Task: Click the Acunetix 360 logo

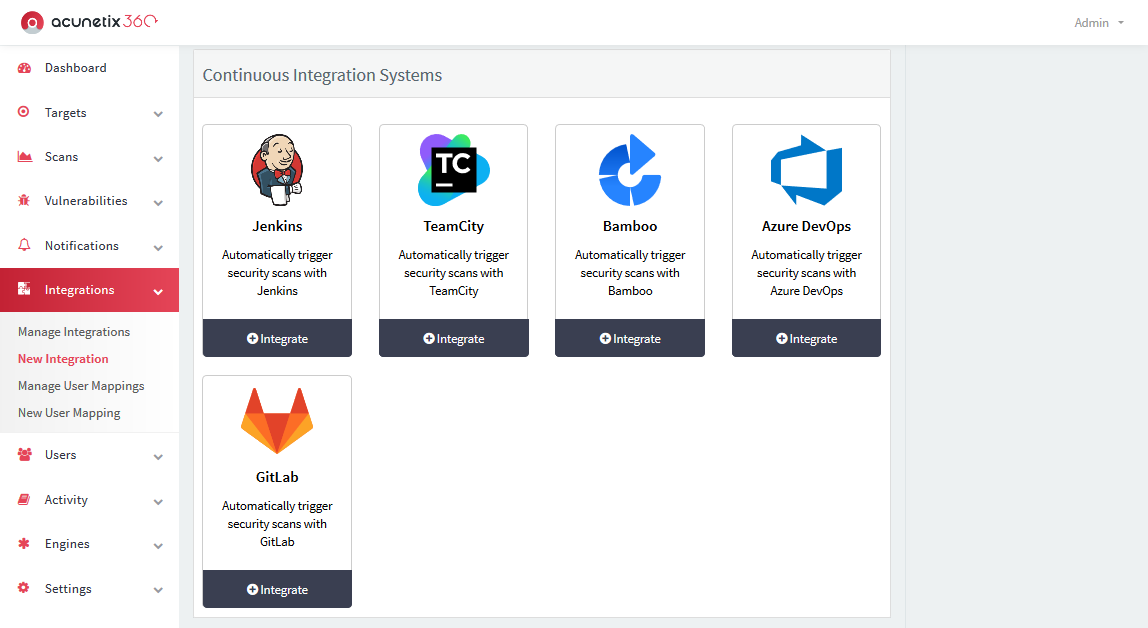Action: click(x=90, y=22)
